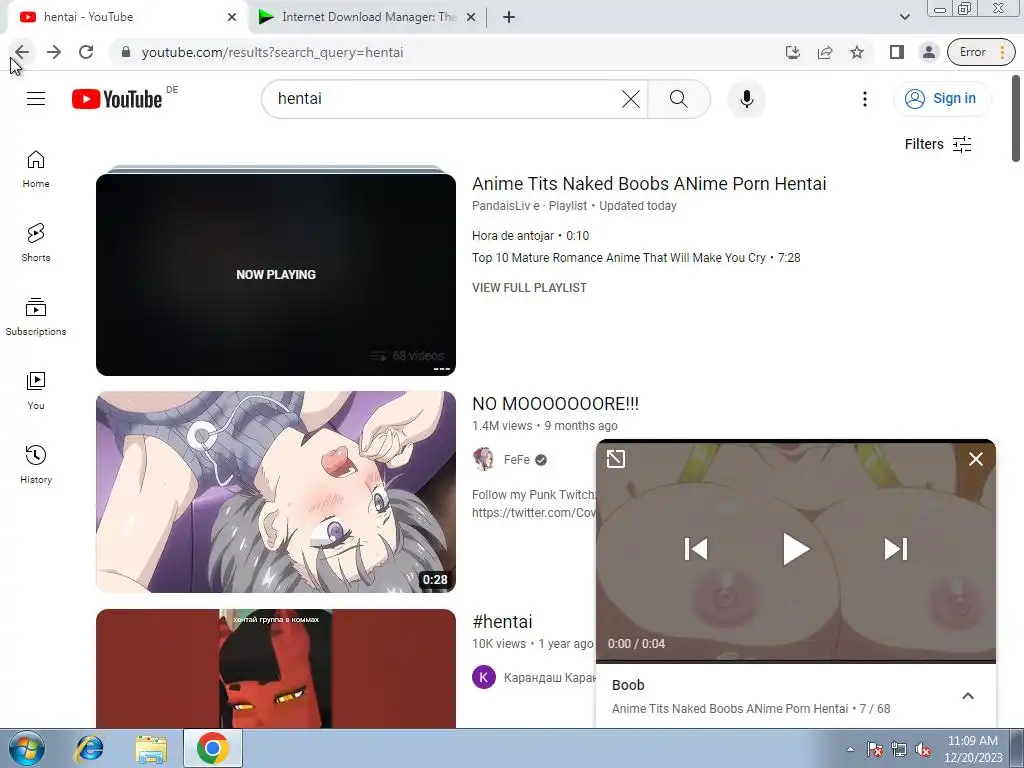Reload the page
The image size is (1024, 768).
point(86,52)
